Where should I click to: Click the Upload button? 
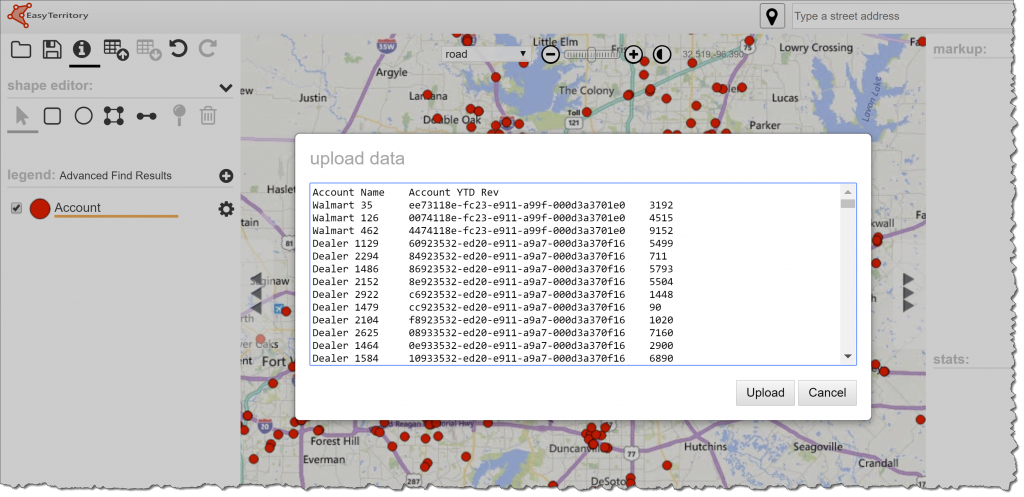click(x=765, y=393)
